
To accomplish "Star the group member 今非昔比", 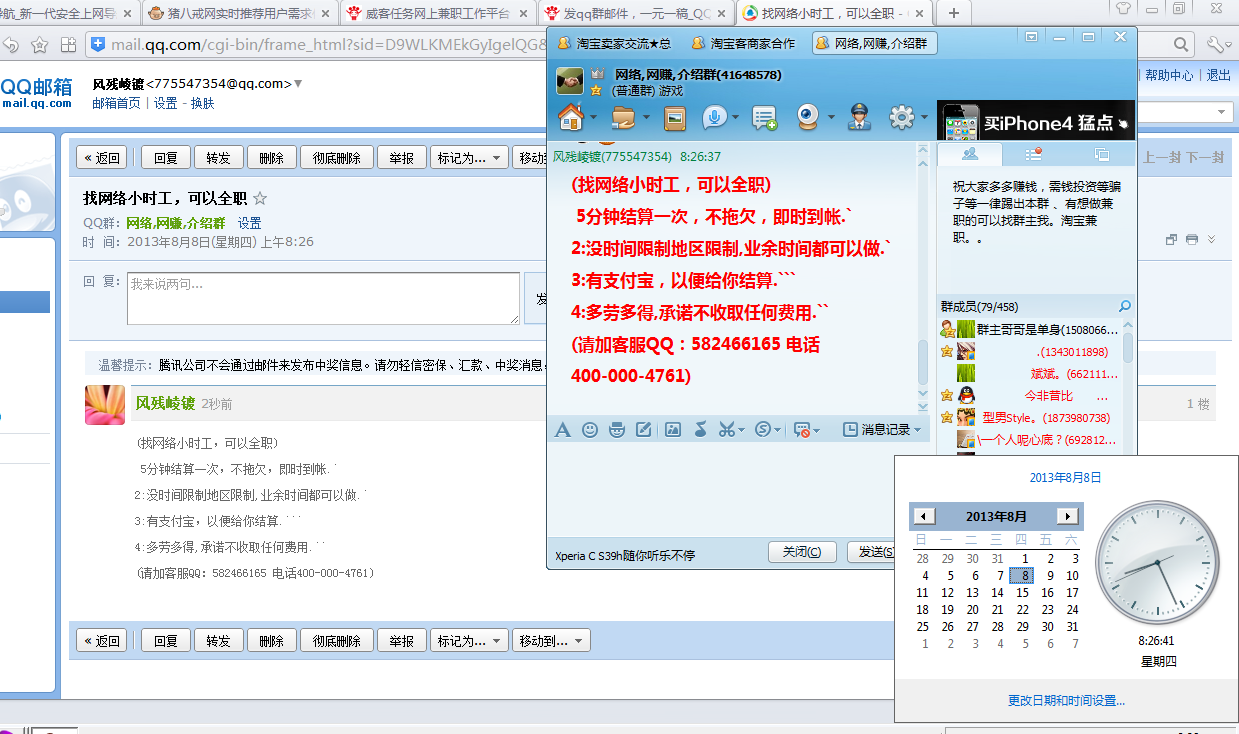I will pyautogui.click(x=946, y=395).
